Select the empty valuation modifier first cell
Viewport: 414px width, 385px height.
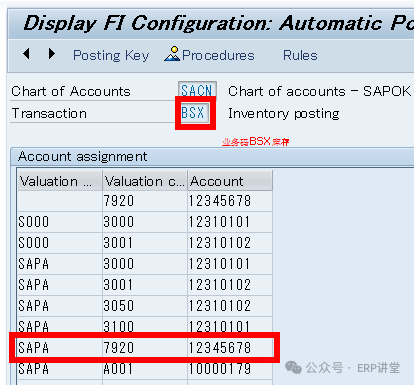(x=60, y=201)
